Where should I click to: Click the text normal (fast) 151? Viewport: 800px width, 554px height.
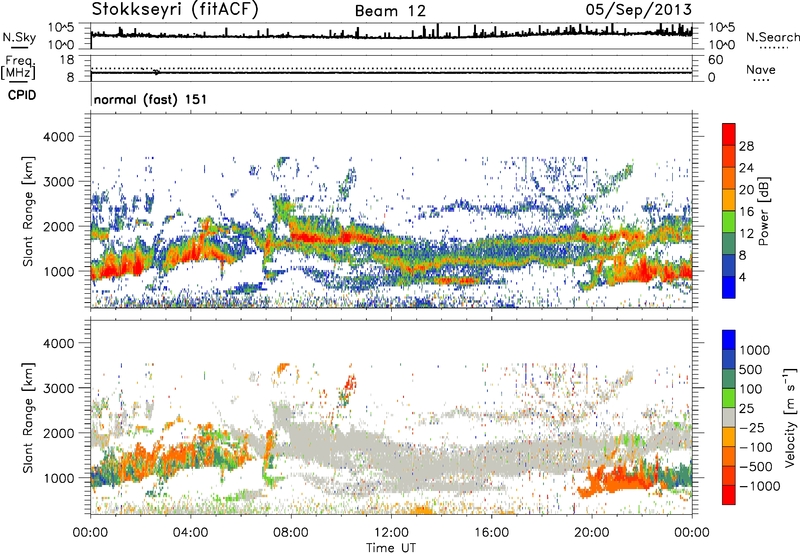click(x=151, y=99)
